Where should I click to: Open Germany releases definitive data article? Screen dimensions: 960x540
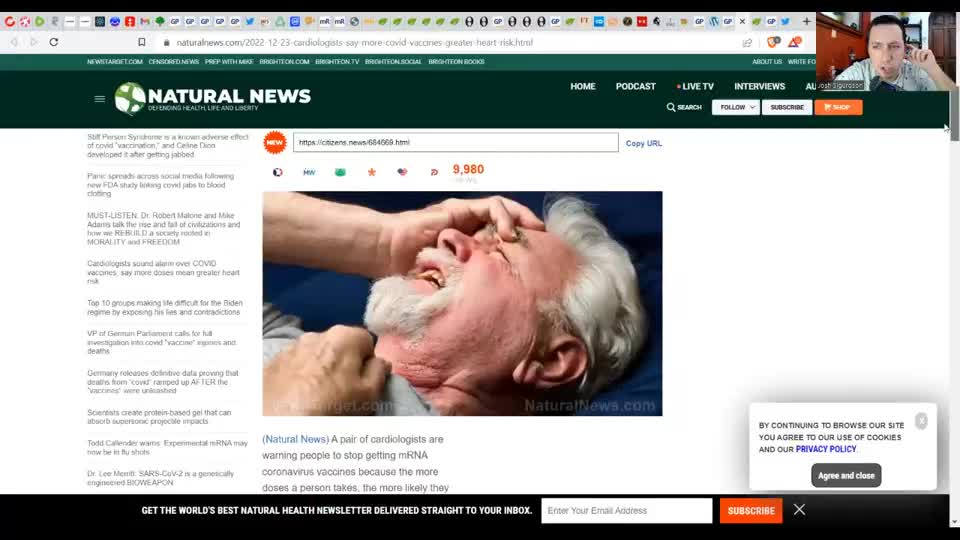pos(162,381)
